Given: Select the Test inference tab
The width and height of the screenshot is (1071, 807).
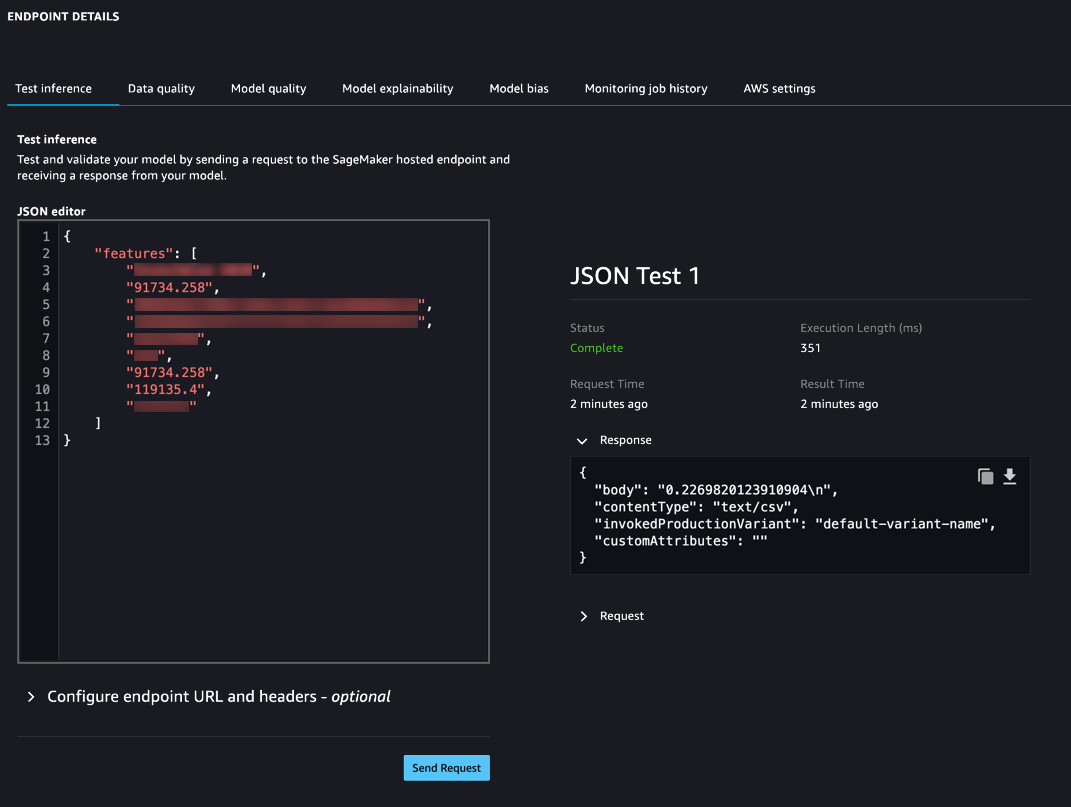Looking at the screenshot, I should pyautogui.click(x=52, y=88).
